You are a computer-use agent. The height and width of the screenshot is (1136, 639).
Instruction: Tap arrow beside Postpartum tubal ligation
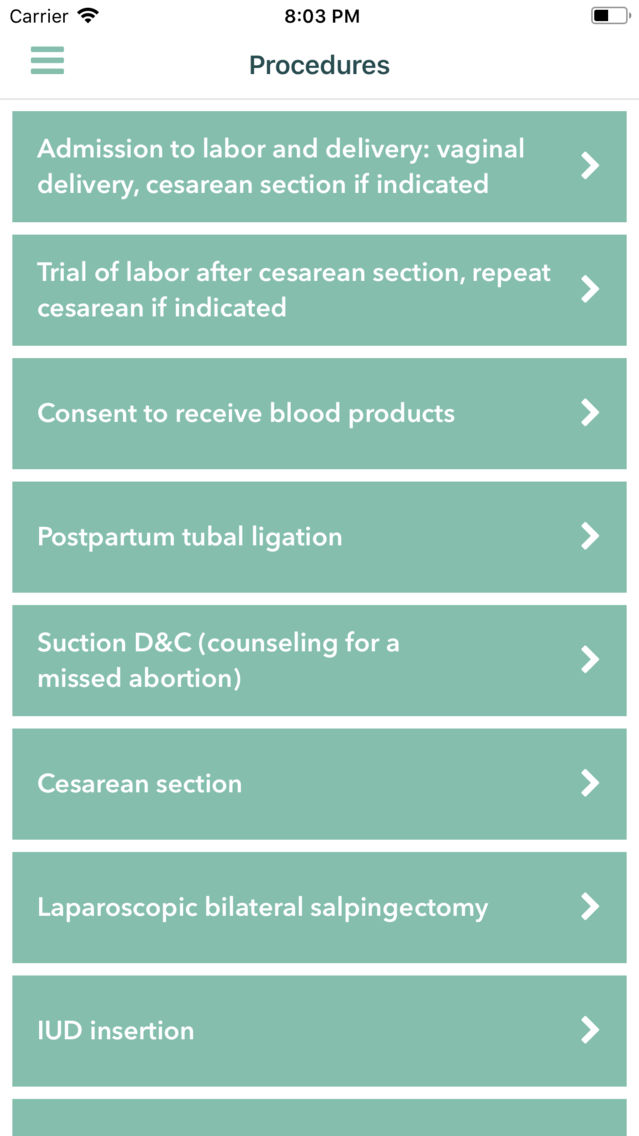(x=590, y=536)
